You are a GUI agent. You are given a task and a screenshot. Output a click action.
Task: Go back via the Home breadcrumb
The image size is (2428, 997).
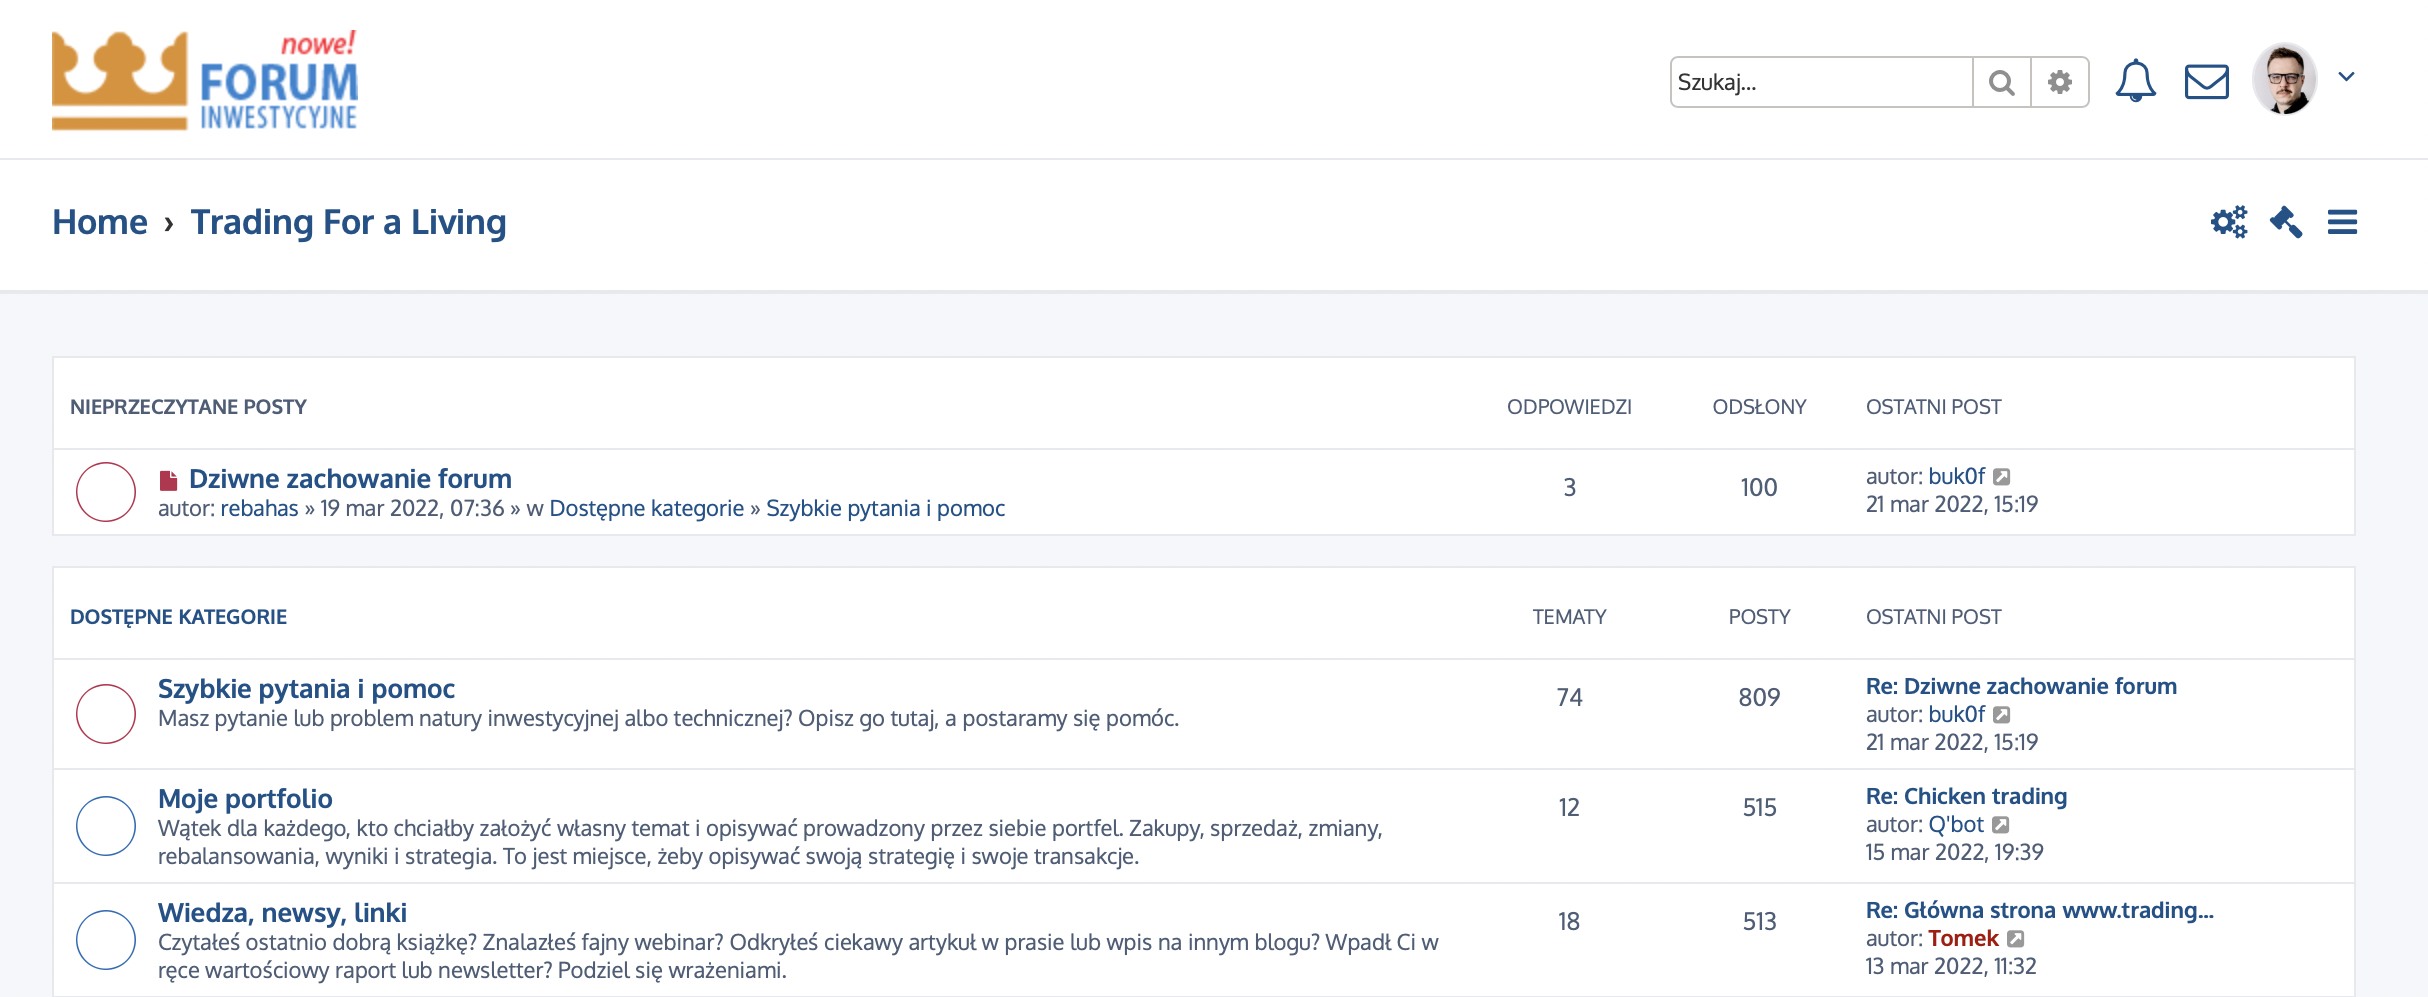point(100,221)
